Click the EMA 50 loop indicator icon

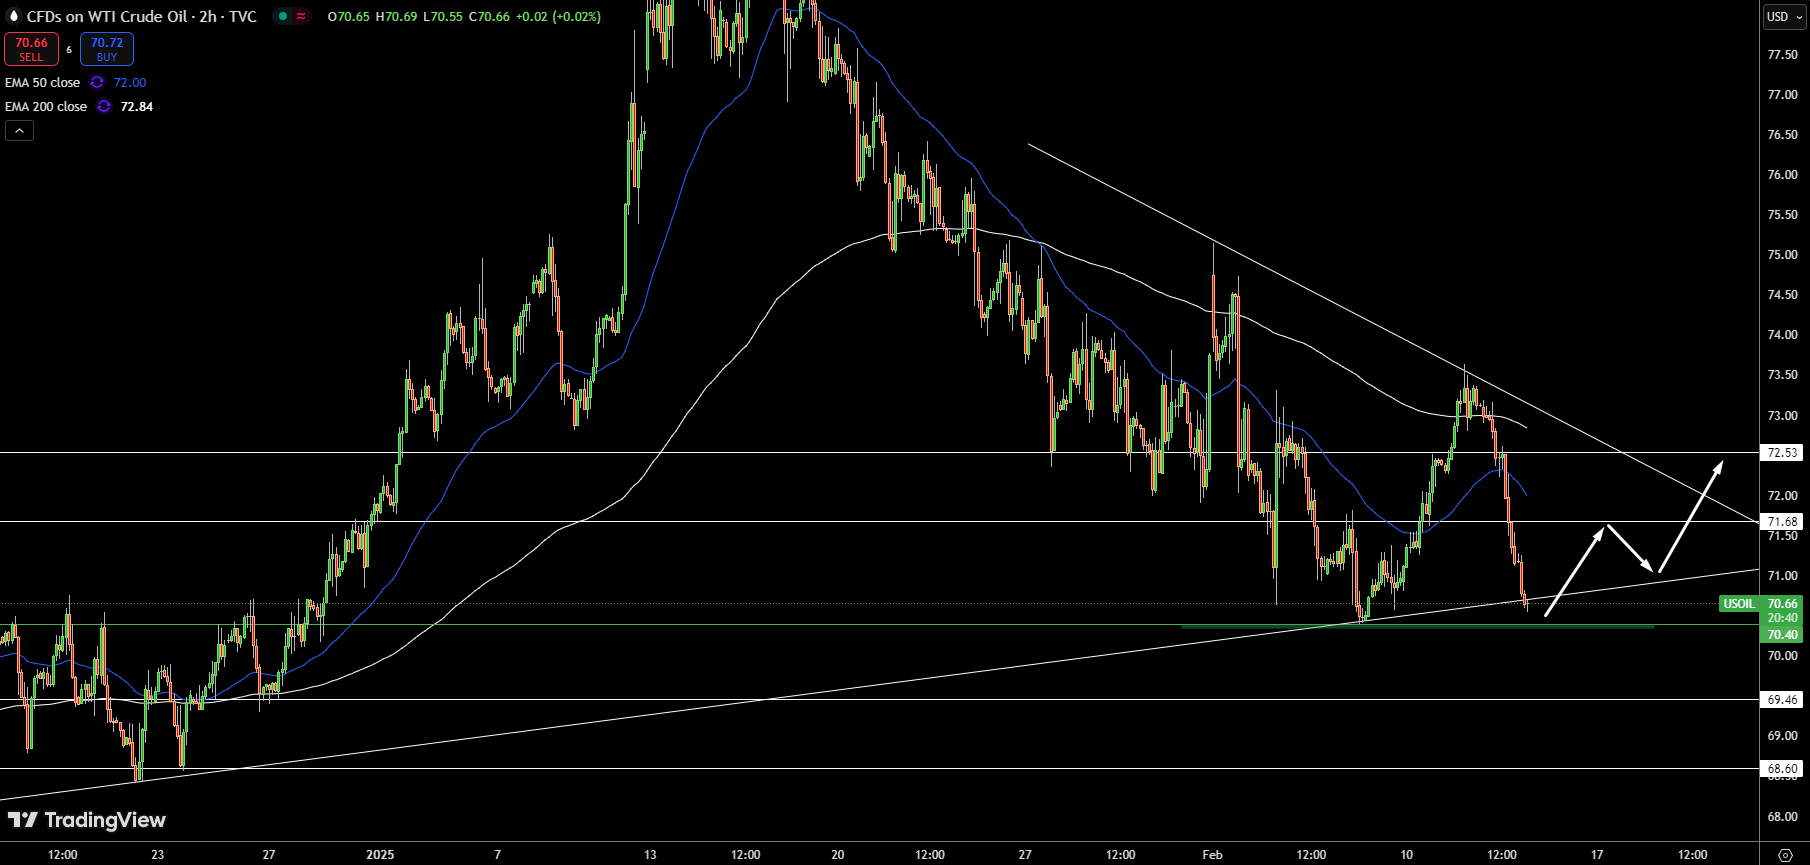[97, 83]
